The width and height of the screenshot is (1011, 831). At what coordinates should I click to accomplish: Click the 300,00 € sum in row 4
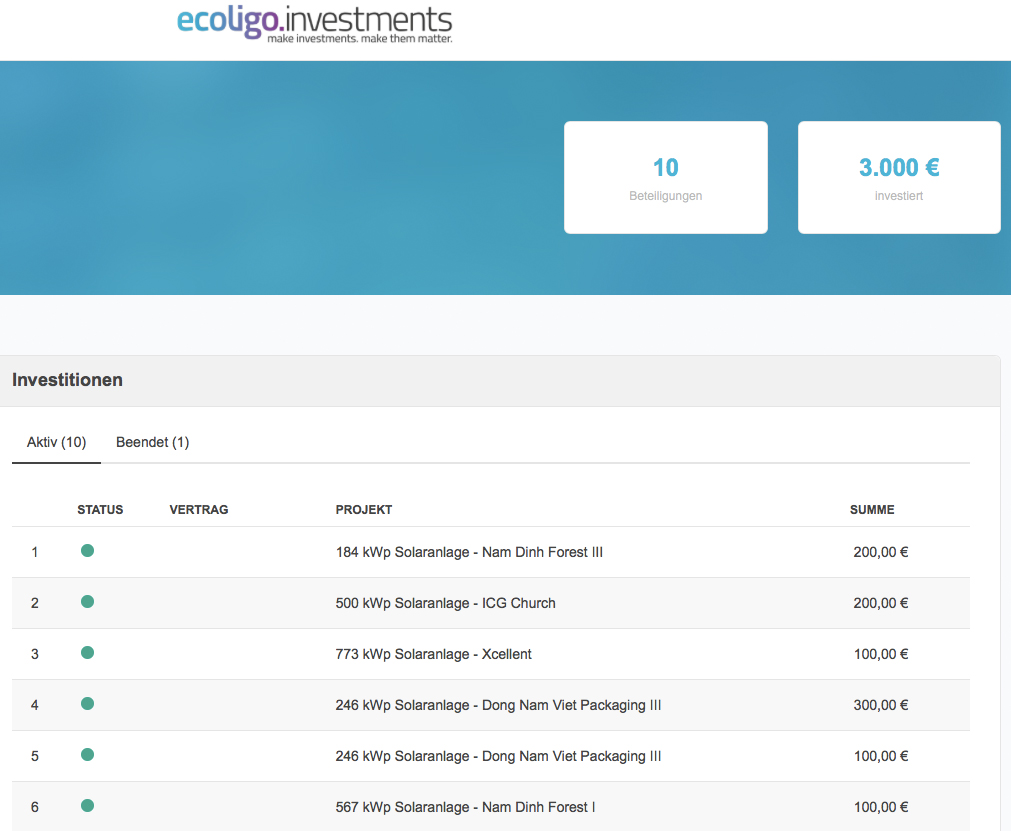(x=881, y=705)
